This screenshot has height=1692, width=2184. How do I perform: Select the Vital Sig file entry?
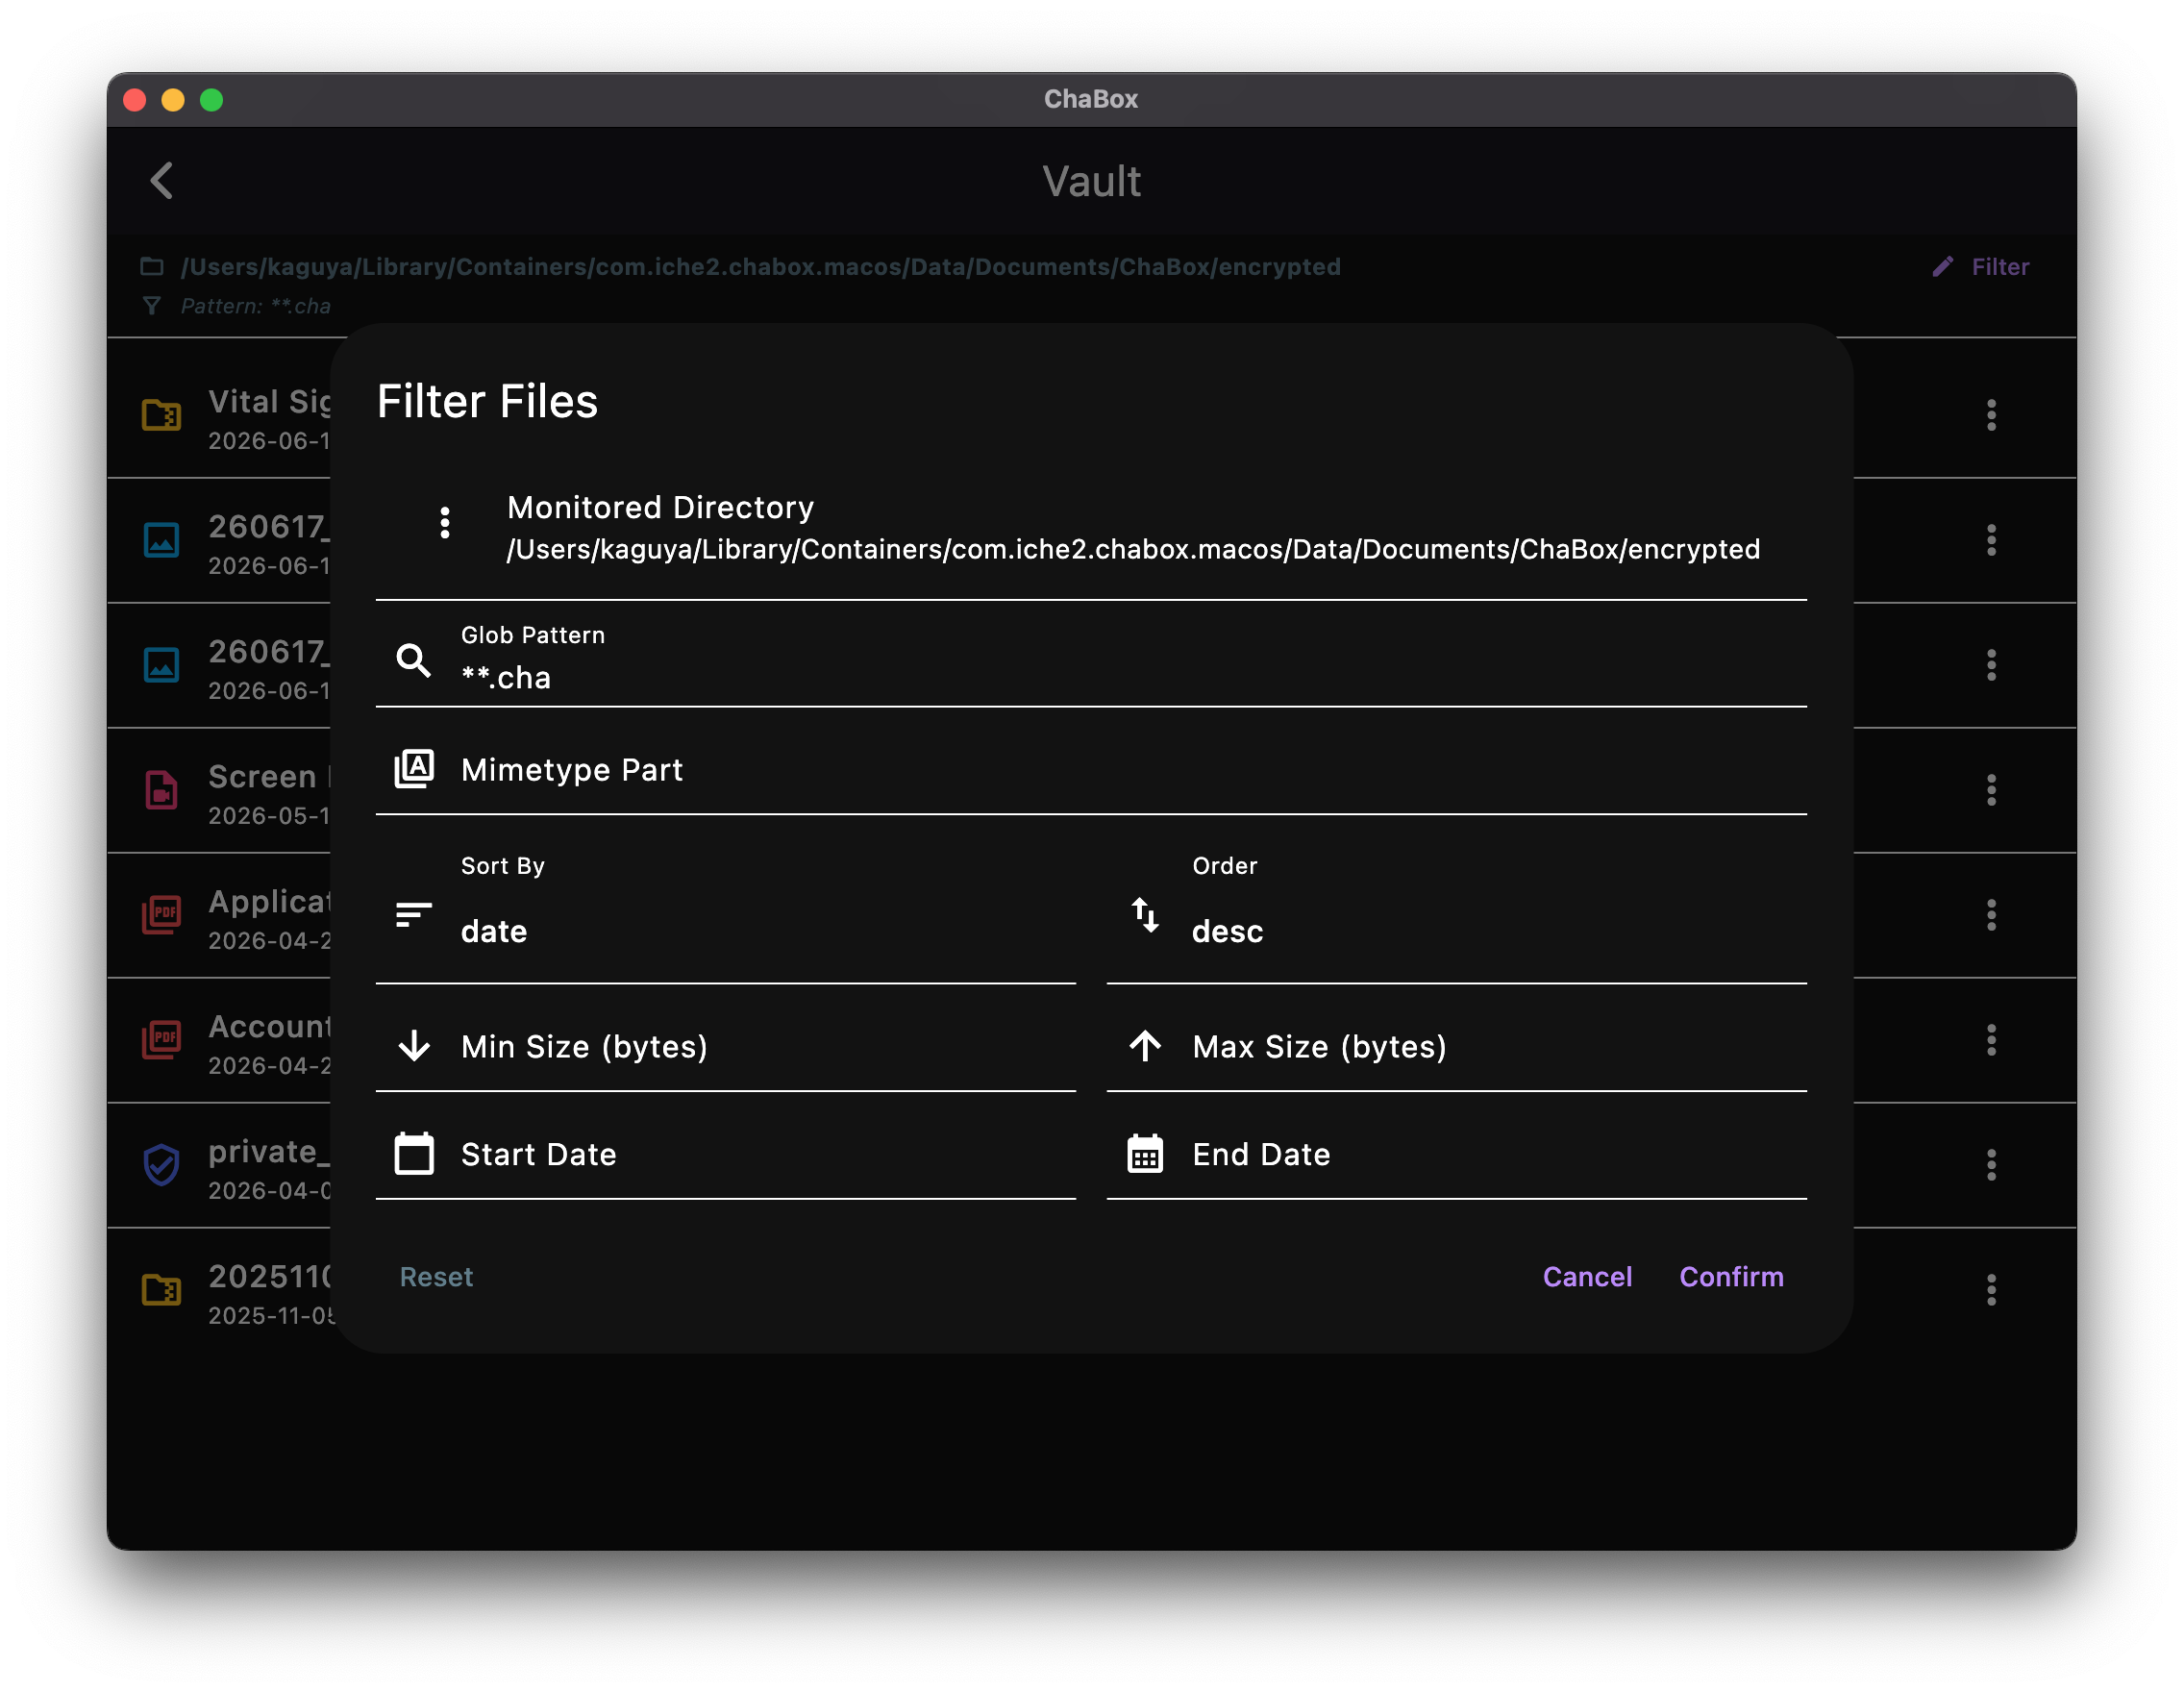pos(1091,415)
